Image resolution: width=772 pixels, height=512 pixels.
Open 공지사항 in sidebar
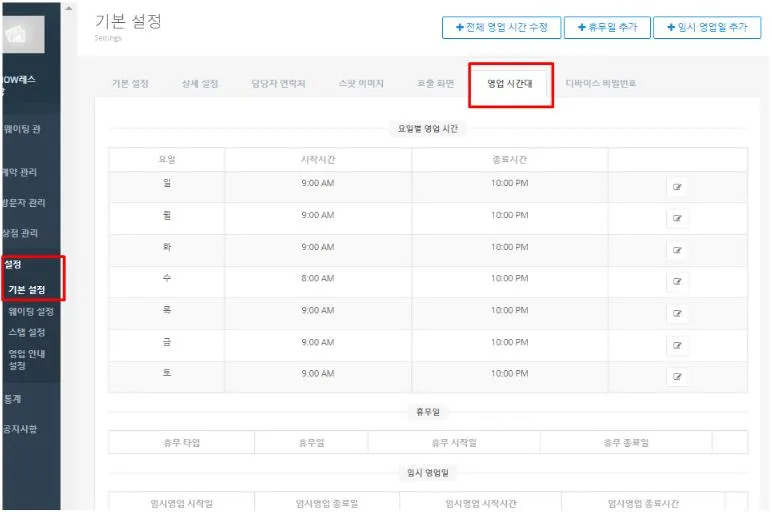click(x=20, y=429)
